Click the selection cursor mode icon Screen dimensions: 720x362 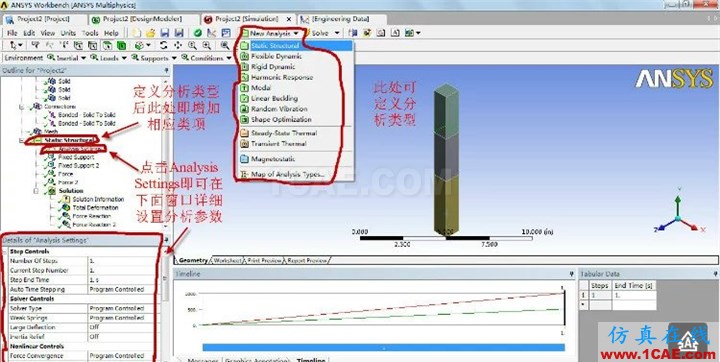(x=14, y=45)
